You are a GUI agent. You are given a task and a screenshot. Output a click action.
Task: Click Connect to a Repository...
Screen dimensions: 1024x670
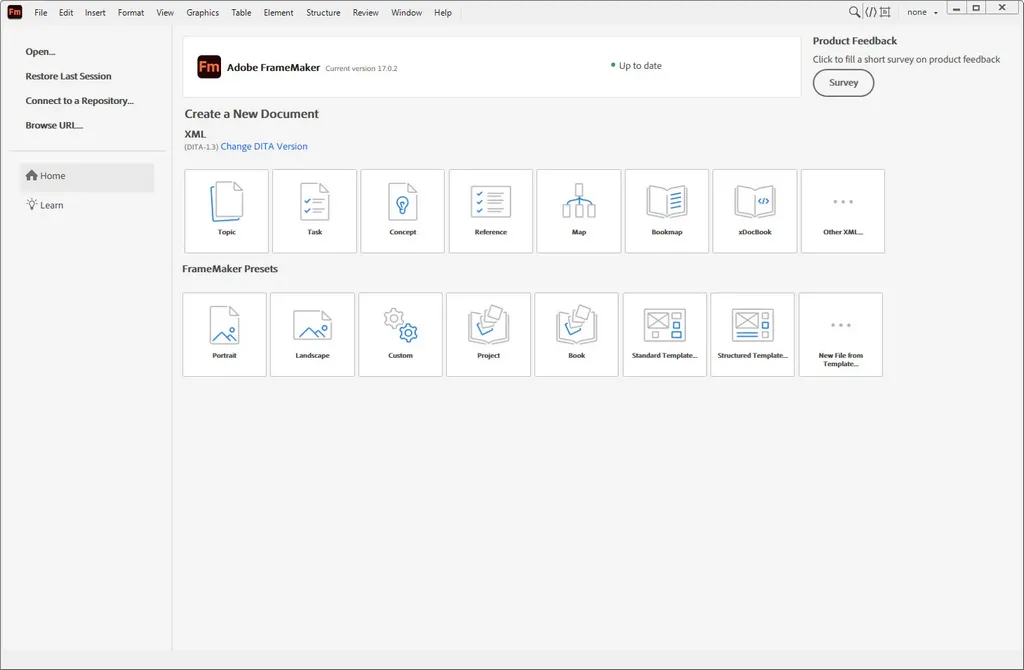[79, 101]
